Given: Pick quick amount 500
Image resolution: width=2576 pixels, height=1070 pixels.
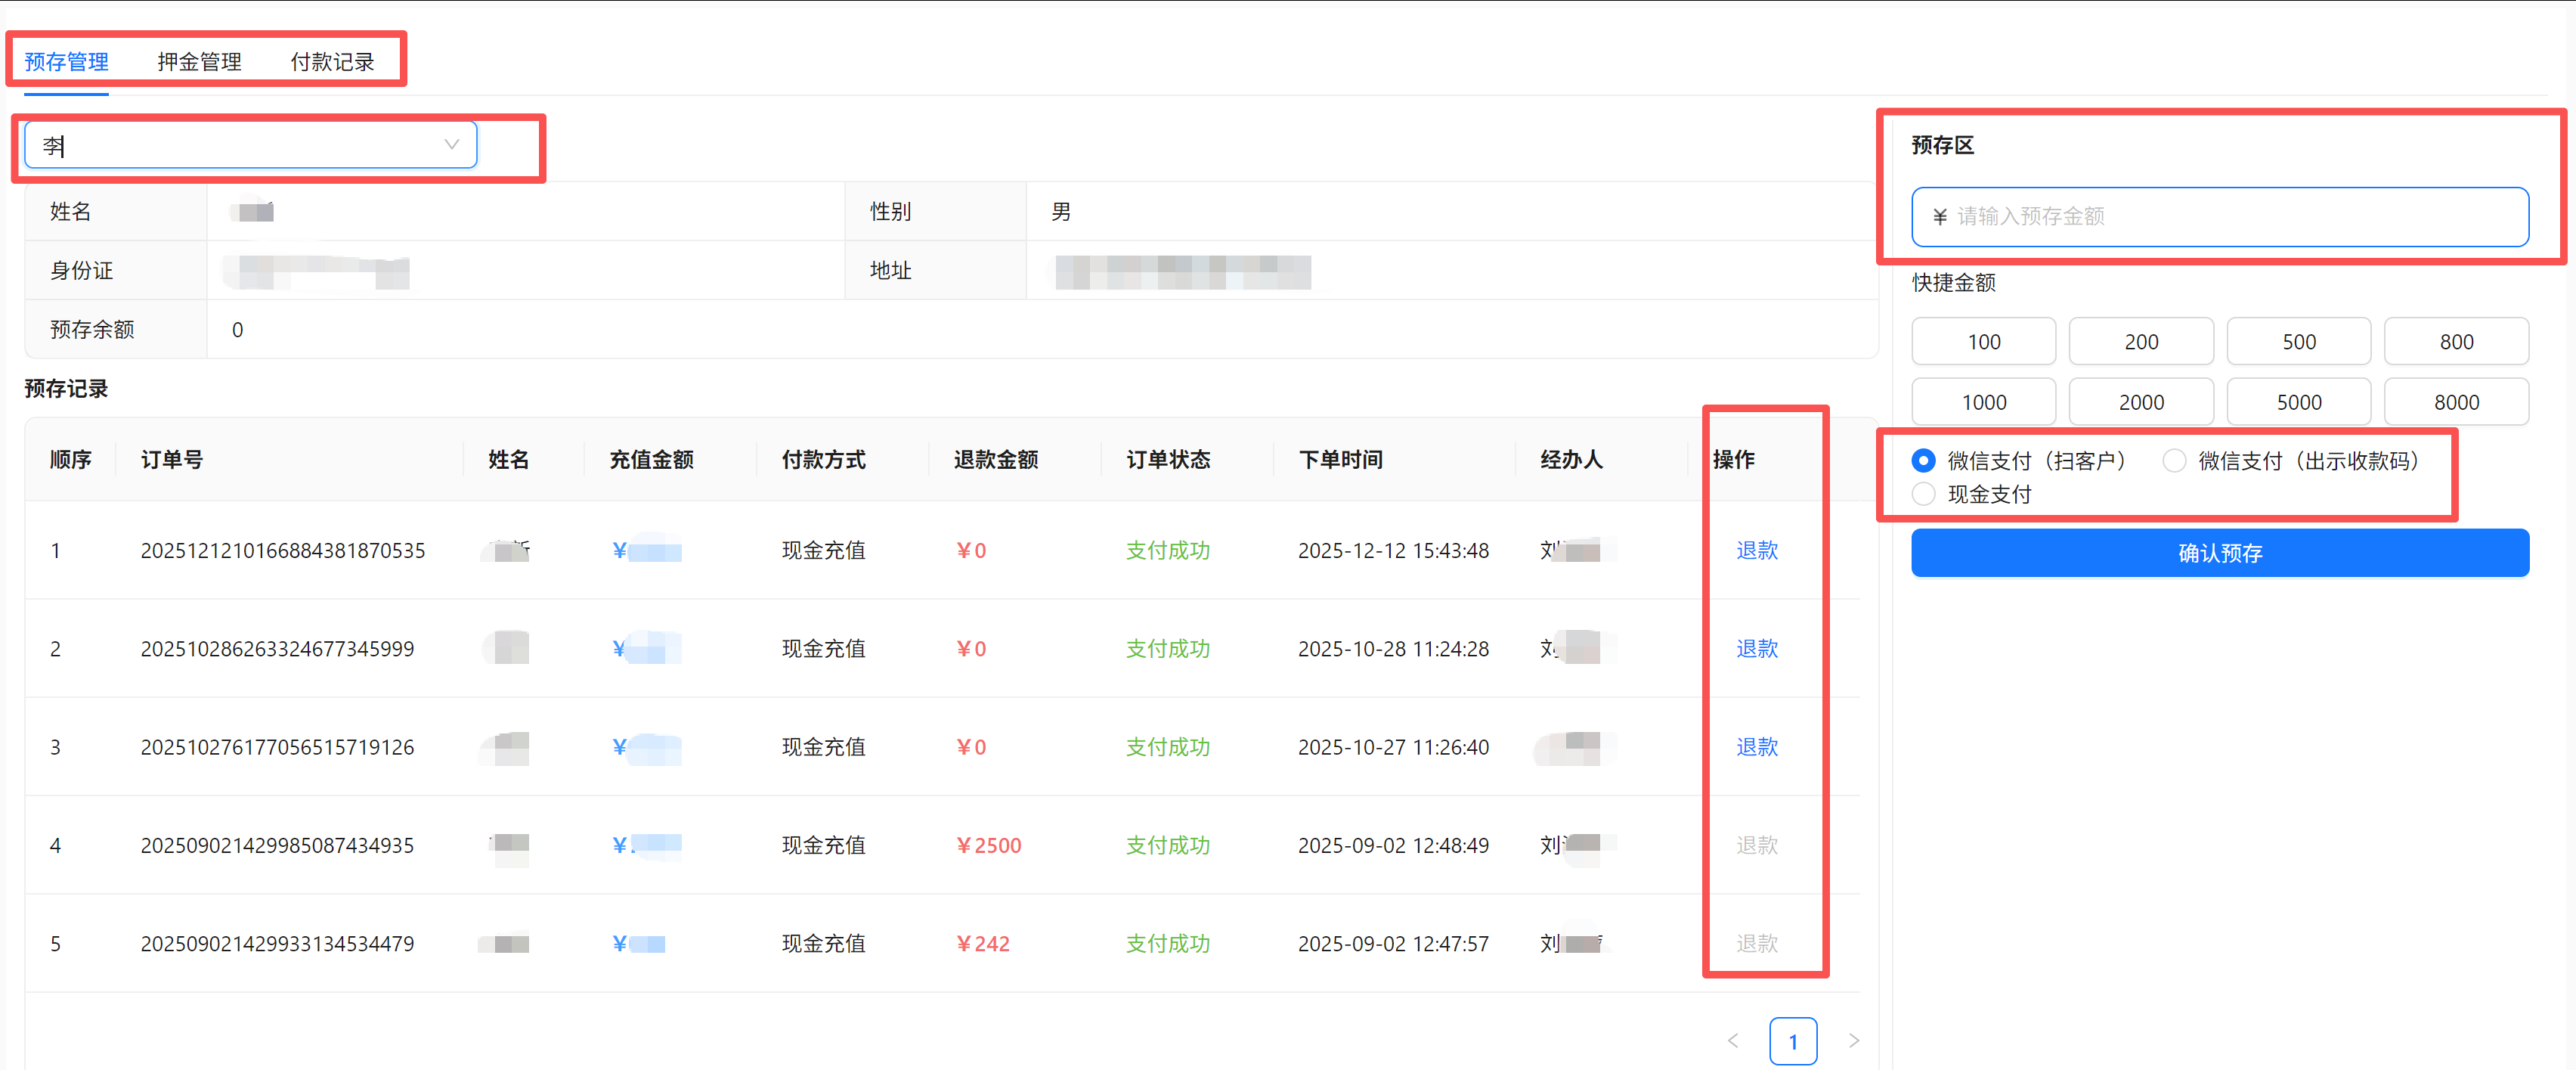Looking at the screenshot, I should tap(2298, 342).
